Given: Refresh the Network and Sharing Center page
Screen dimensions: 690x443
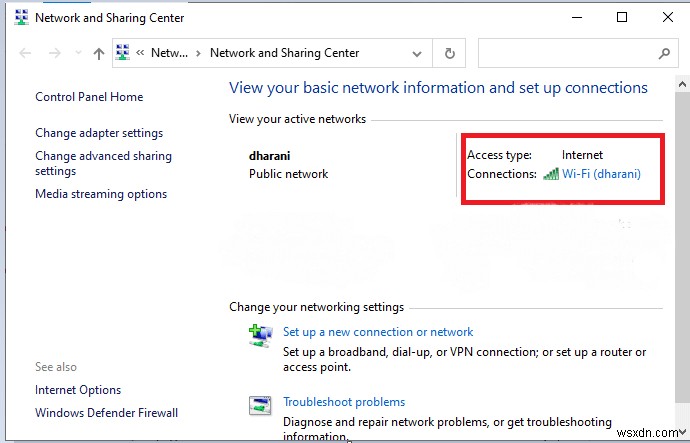Looking at the screenshot, I should [450, 54].
